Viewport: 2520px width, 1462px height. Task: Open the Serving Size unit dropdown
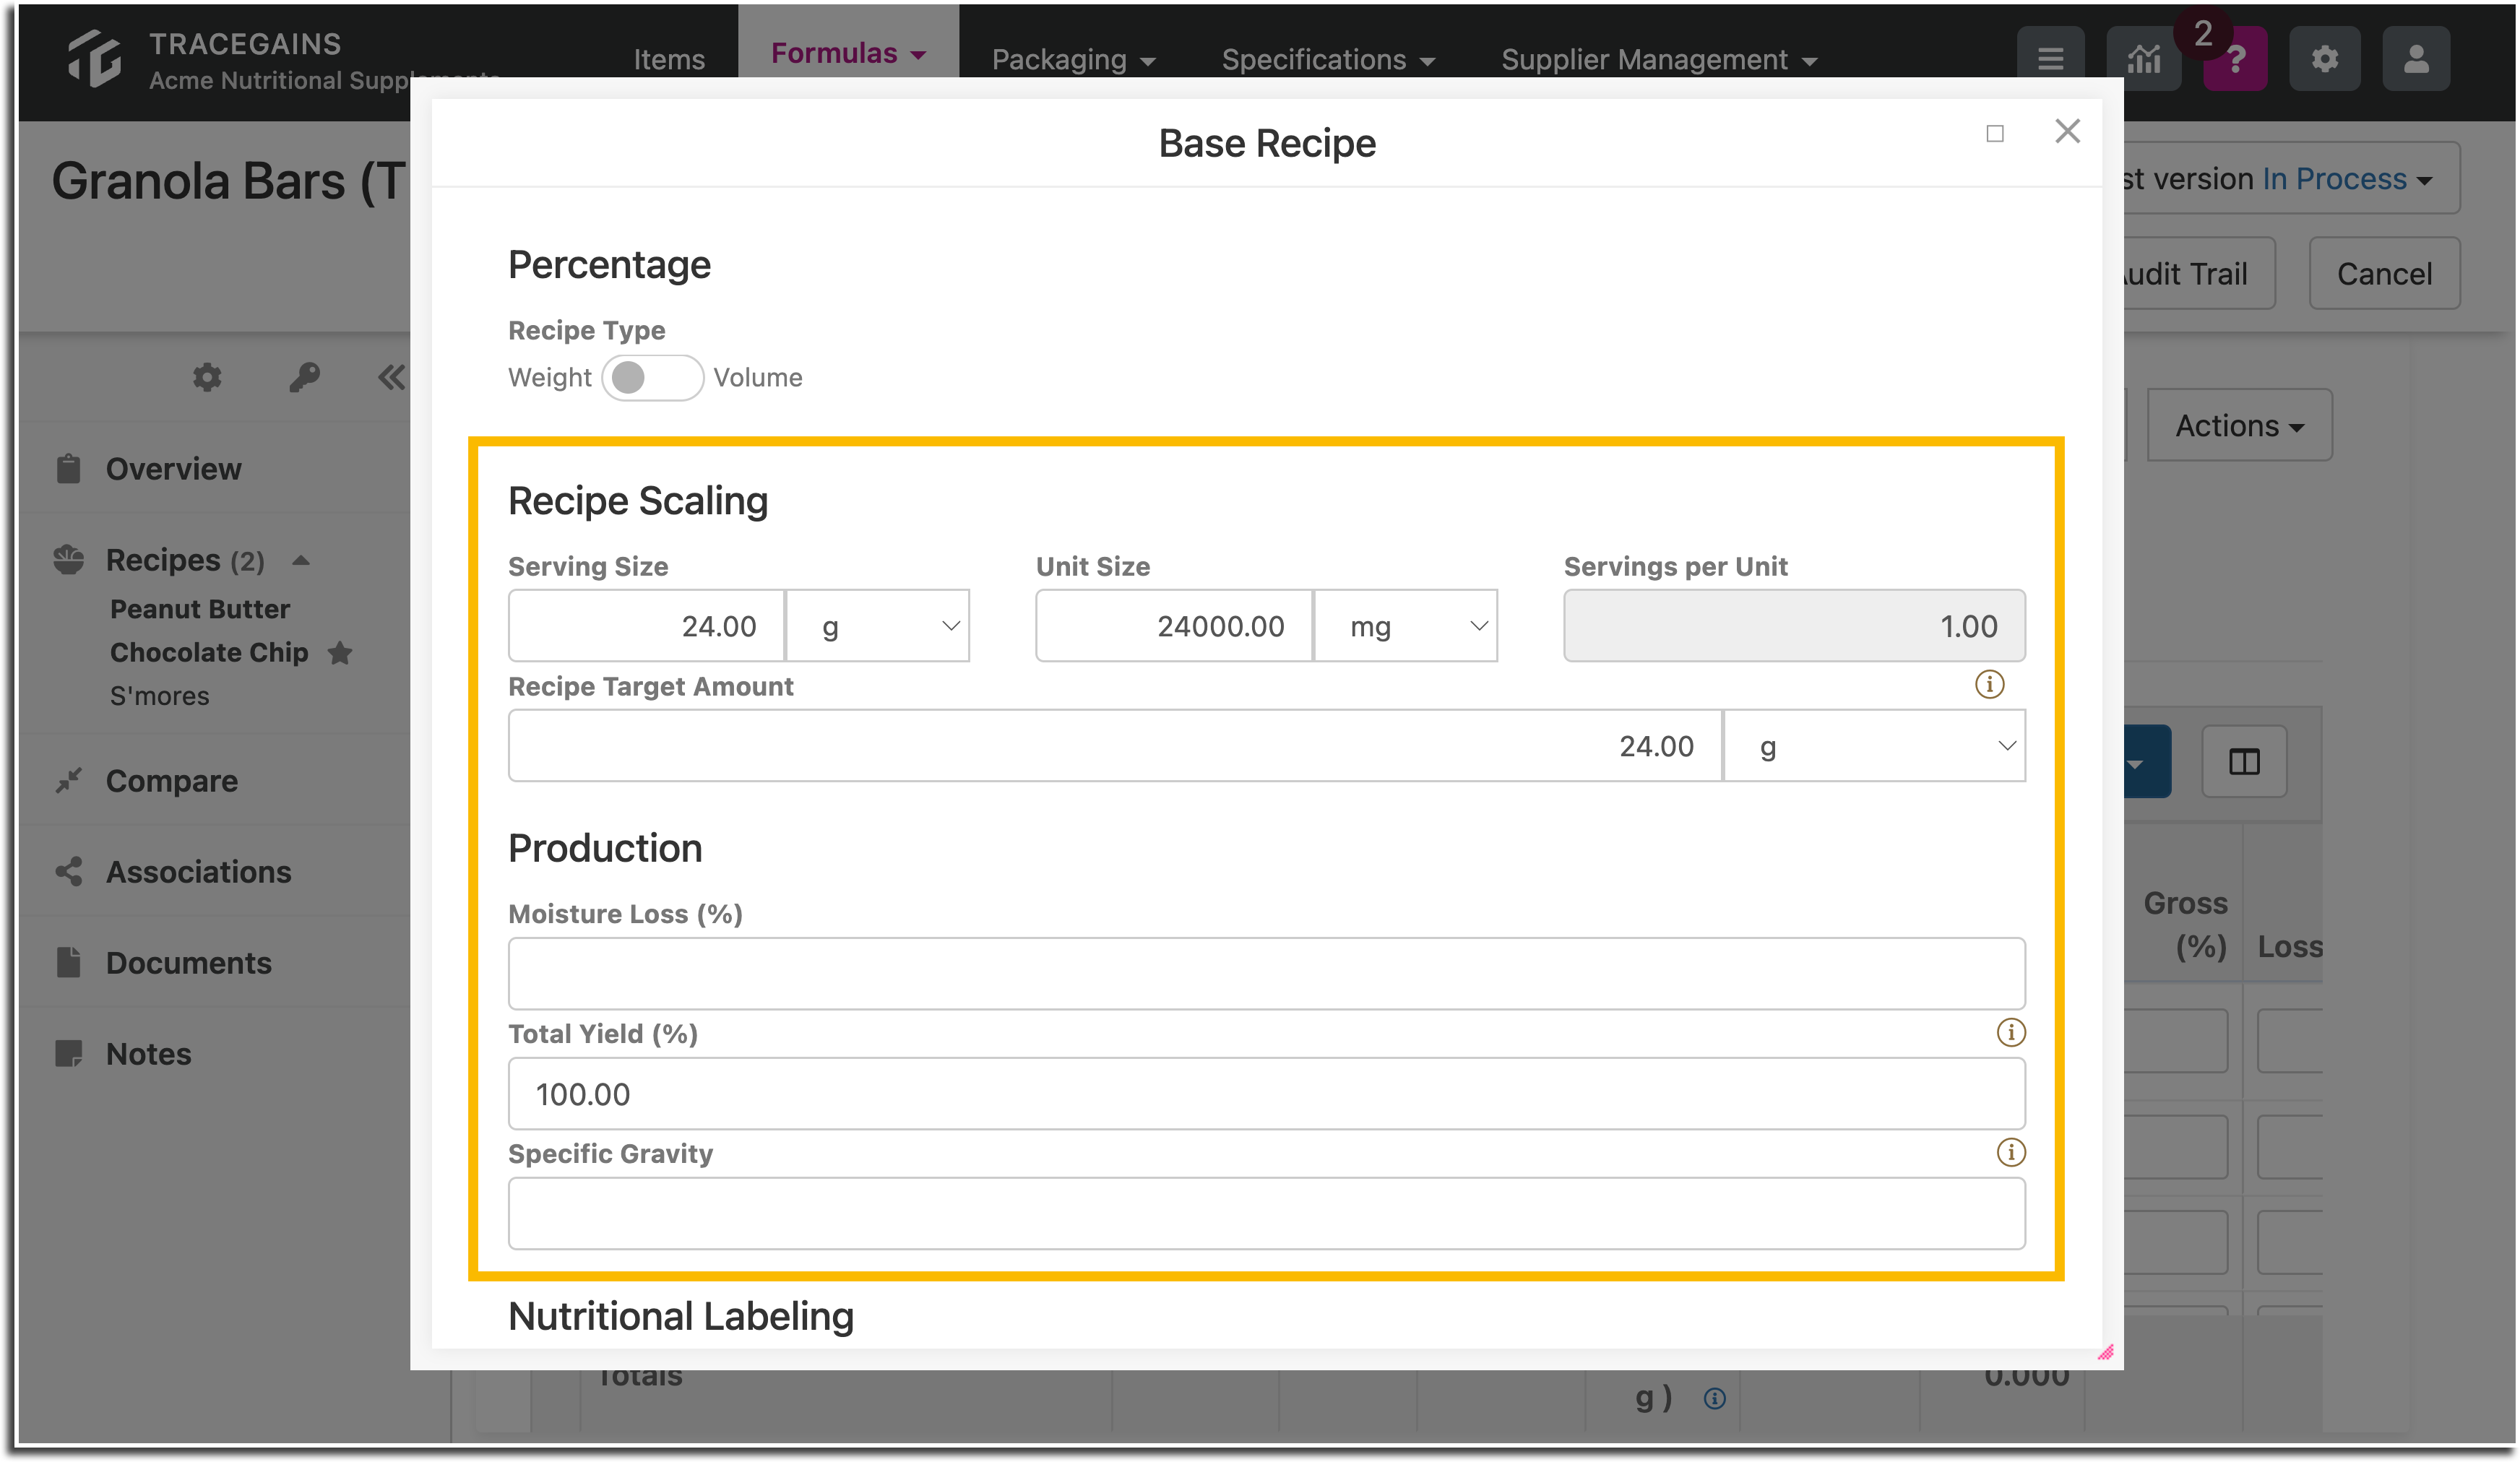coord(878,626)
